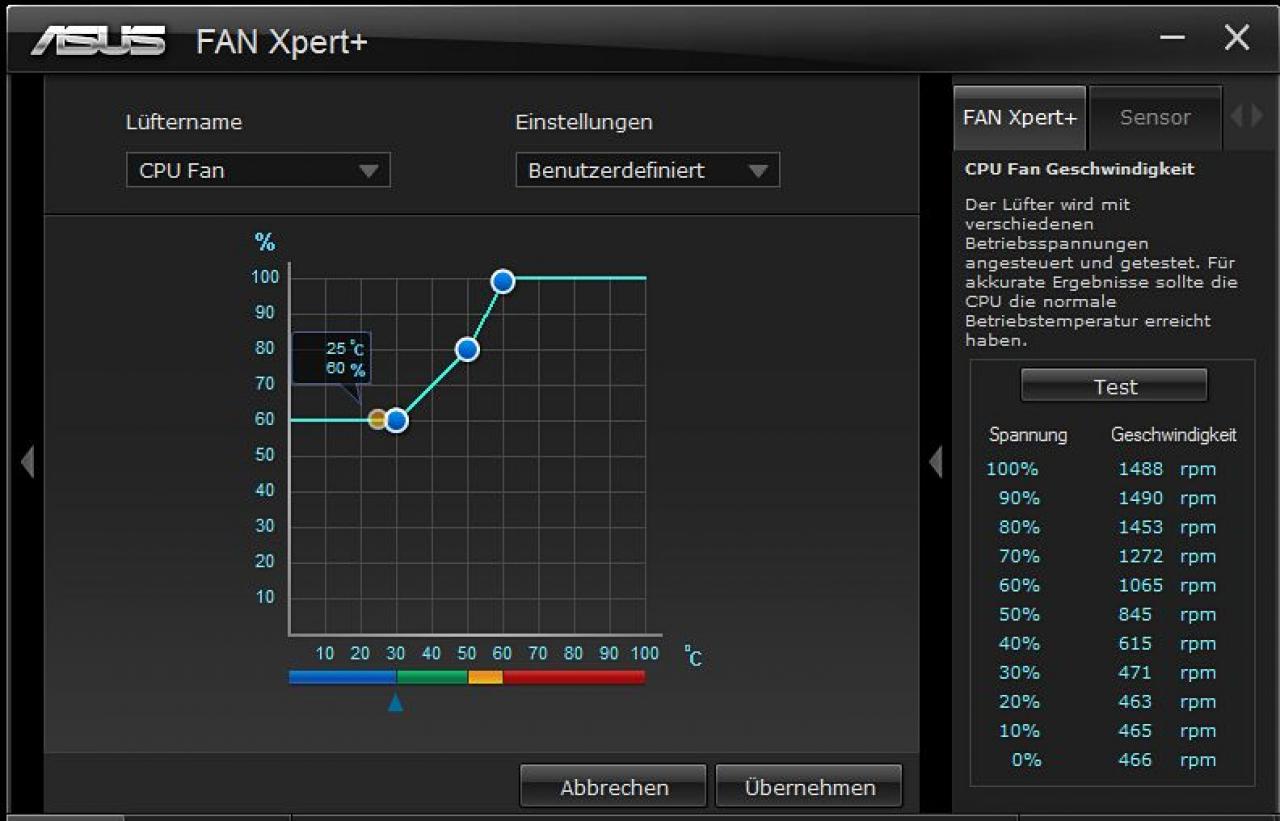Image resolution: width=1280 pixels, height=821 pixels.
Task: Click the 466 rpm value at 0%
Action: 1167,759
